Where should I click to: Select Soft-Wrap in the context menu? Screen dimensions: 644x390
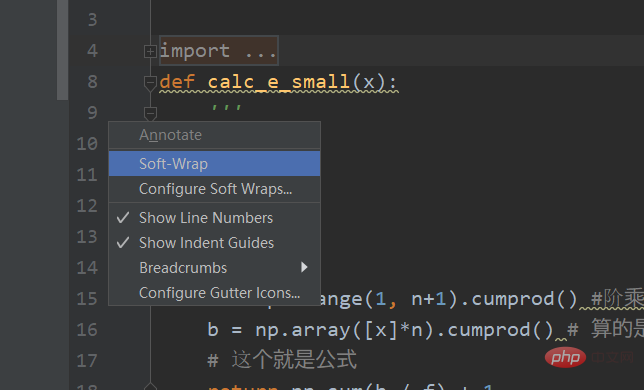[x=214, y=163]
